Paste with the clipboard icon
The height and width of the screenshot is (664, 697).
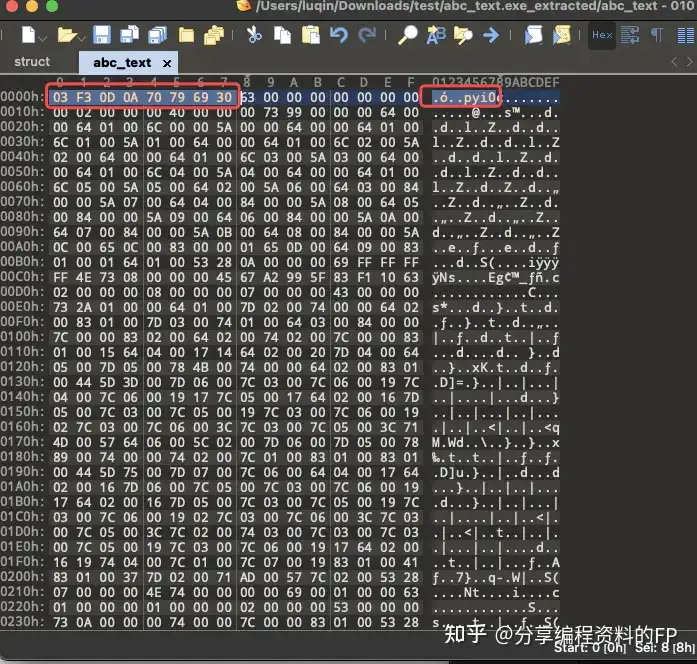pos(311,35)
